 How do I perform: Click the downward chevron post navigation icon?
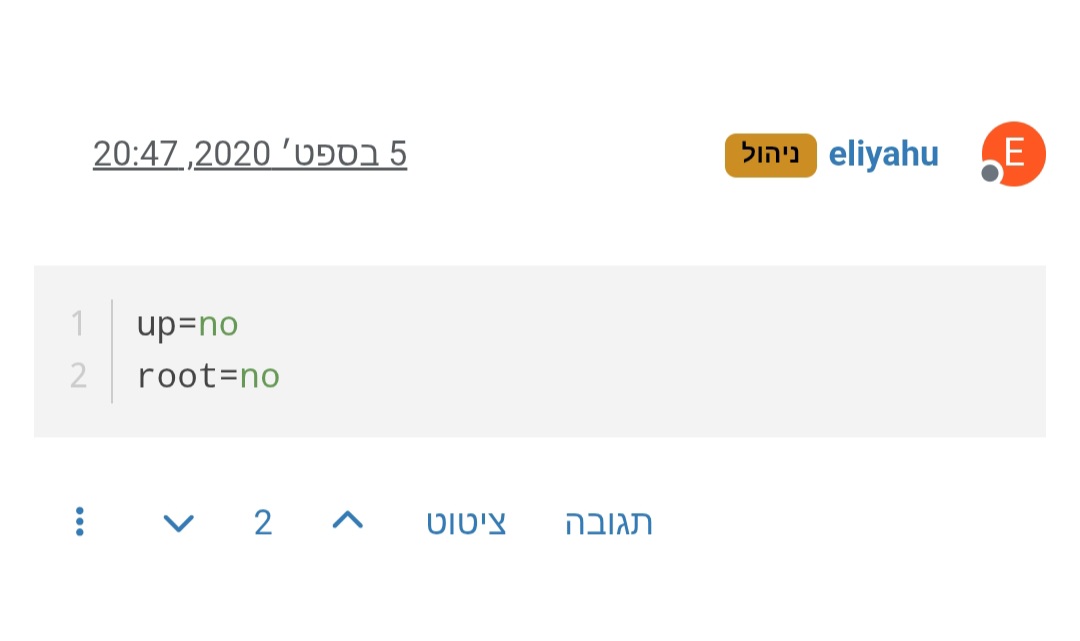coord(177,522)
